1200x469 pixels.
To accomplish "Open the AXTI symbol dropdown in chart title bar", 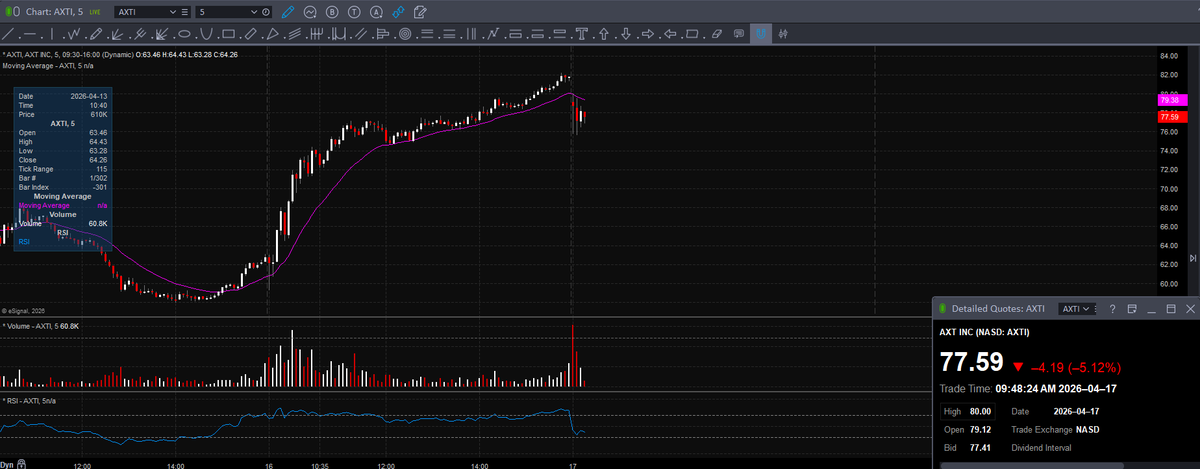I will click(174, 12).
